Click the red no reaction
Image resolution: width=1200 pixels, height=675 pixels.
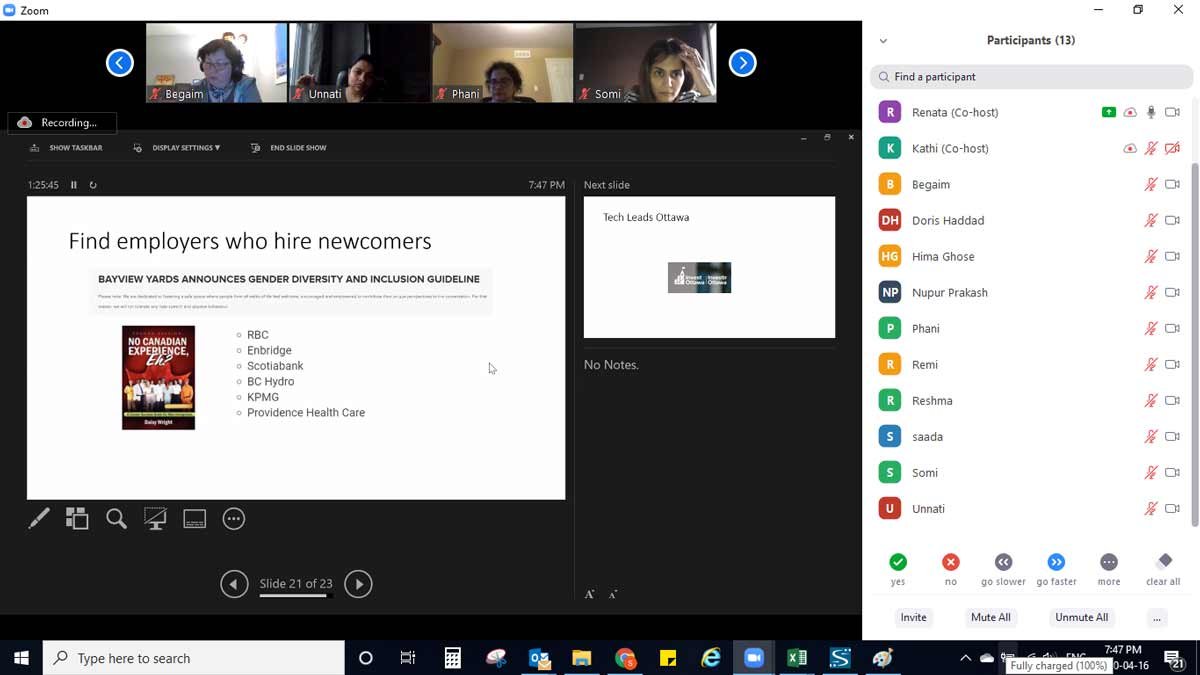951,562
